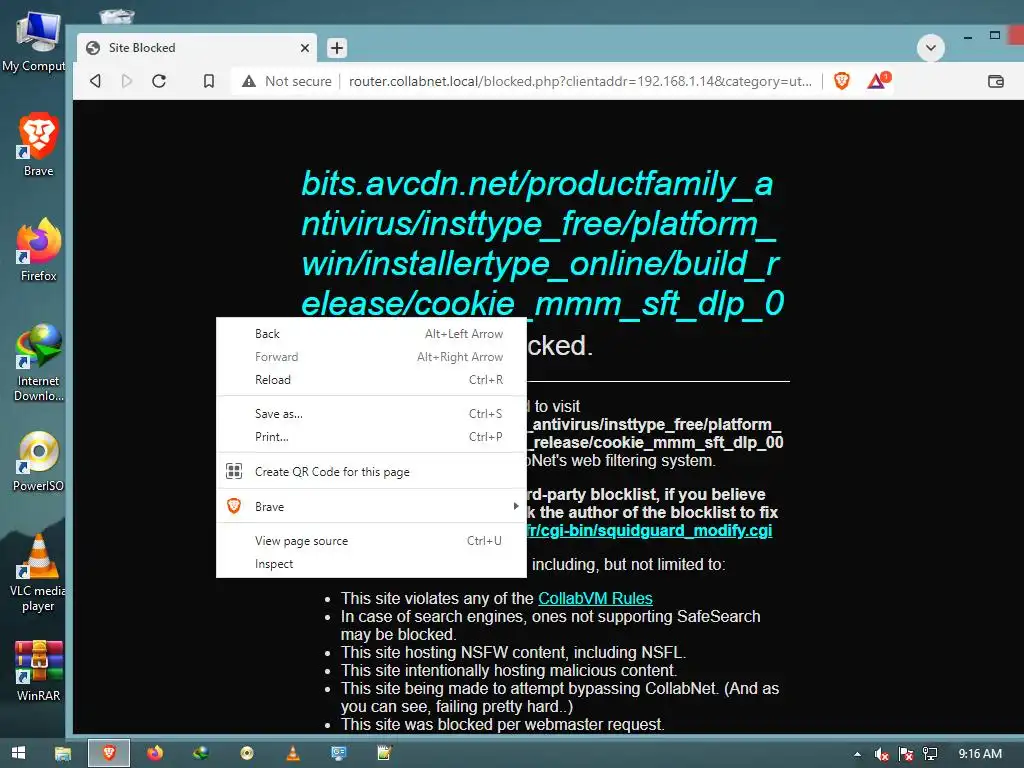
Task: Click the address bar URL field
Action: [x=580, y=81]
